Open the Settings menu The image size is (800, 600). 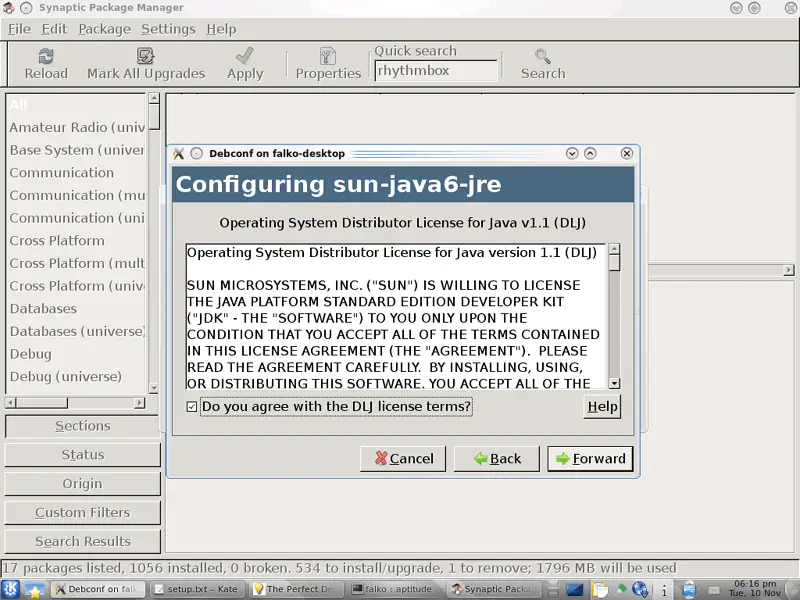tap(168, 29)
